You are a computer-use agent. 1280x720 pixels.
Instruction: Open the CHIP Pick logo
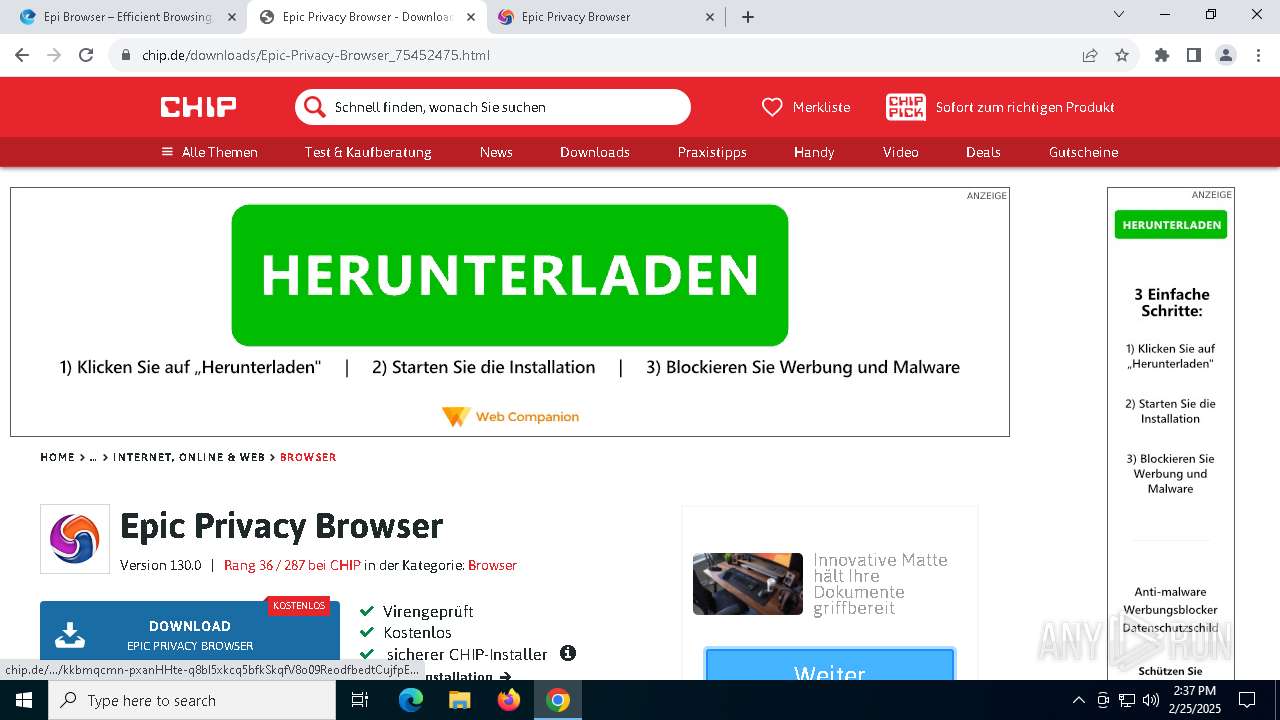coord(906,107)
